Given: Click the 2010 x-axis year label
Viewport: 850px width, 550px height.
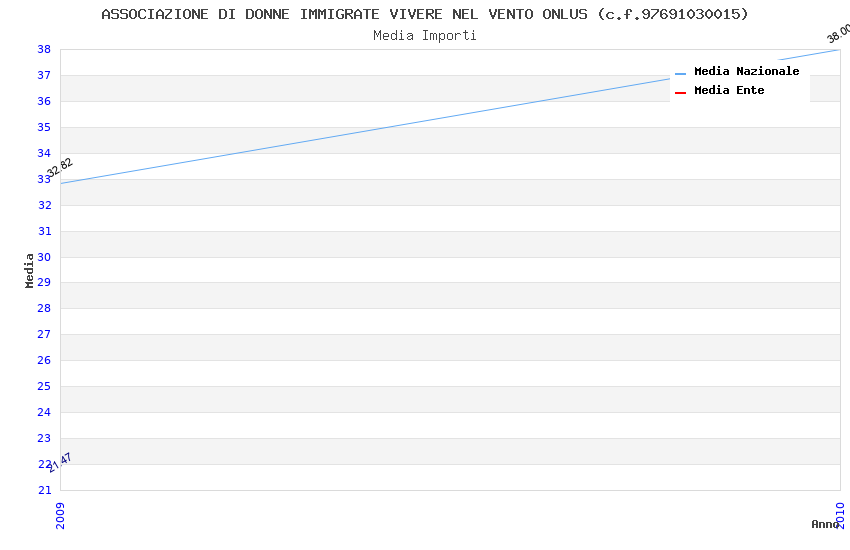Looking at the screenshot, I should click(840, 515).
